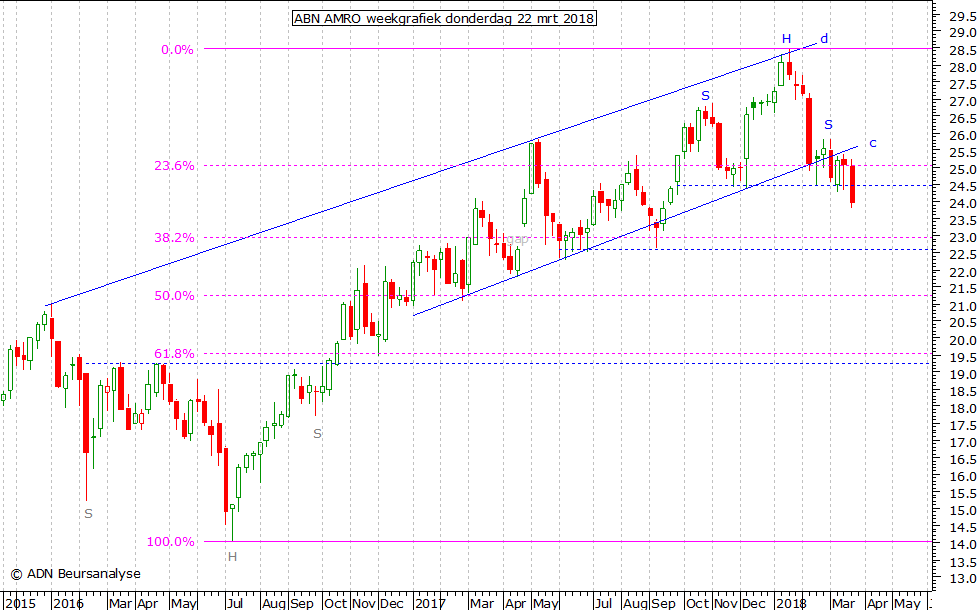The image size is (980, 610).
Task: Click the '17.0' price axis value
Action: 963,442
